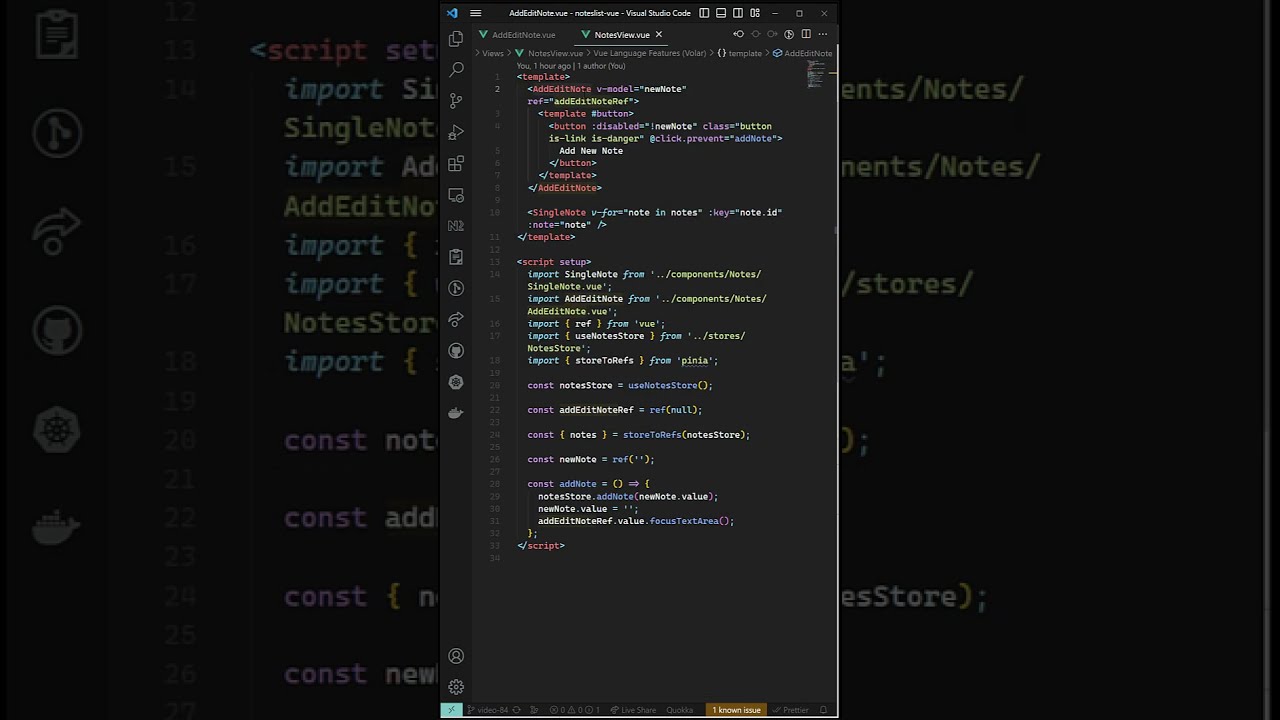Switch to the AddEditNote.vue tab
1280x720 pixels.
coord(517,35)
